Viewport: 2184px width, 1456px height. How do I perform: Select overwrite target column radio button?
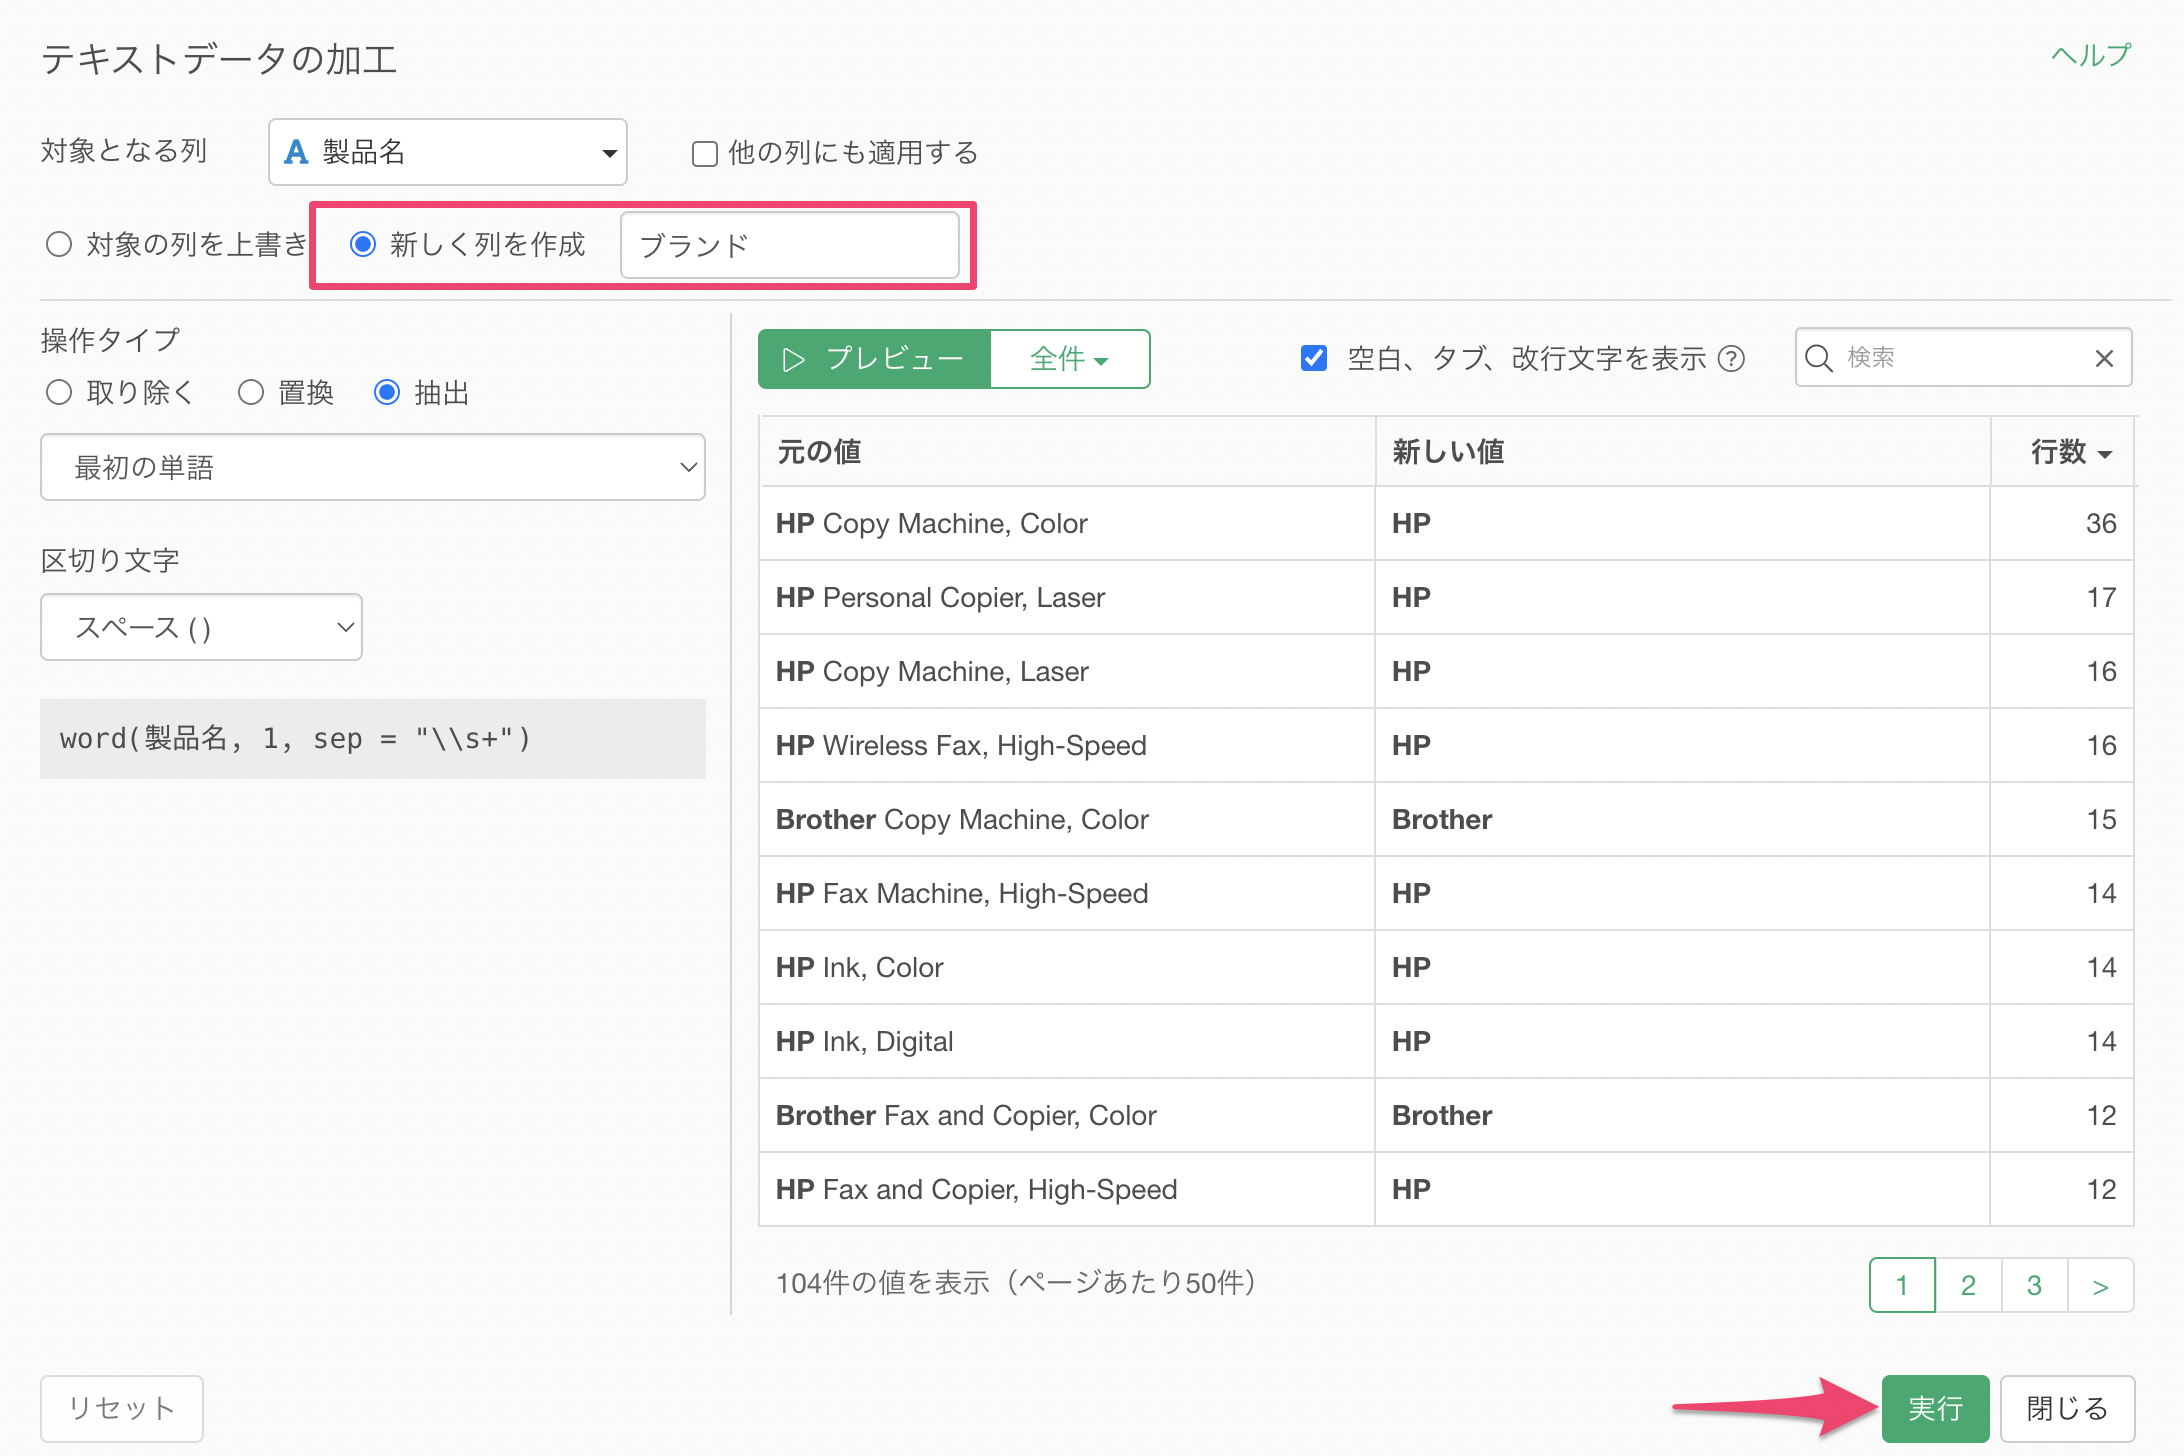pyautogui.click(x=59, y=244)
